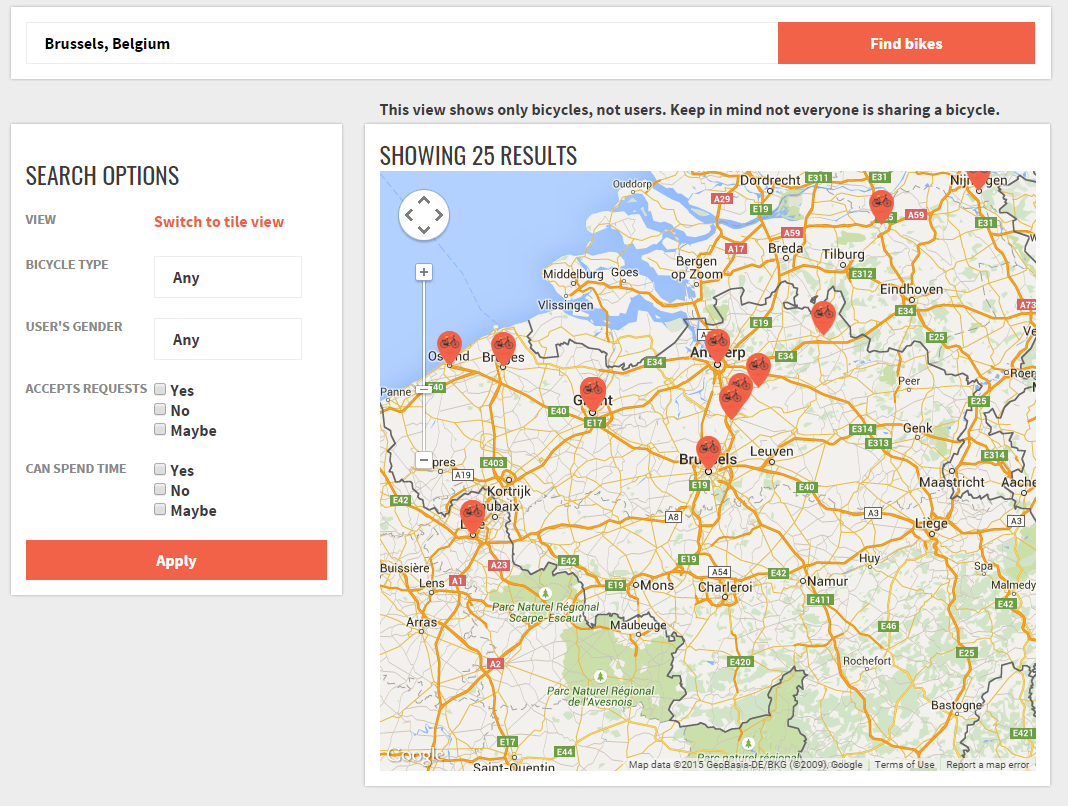Tick the No option under Accepts Requests
Viewport: 1068px width, 806px height.
160,408
